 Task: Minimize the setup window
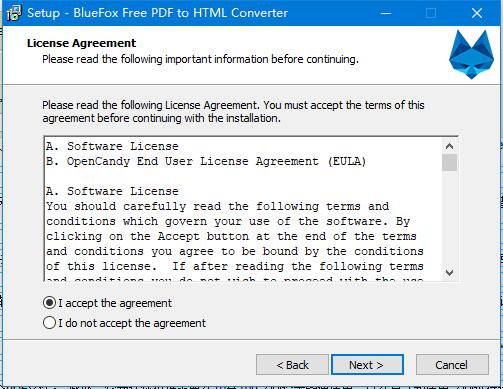coord(386,13)
